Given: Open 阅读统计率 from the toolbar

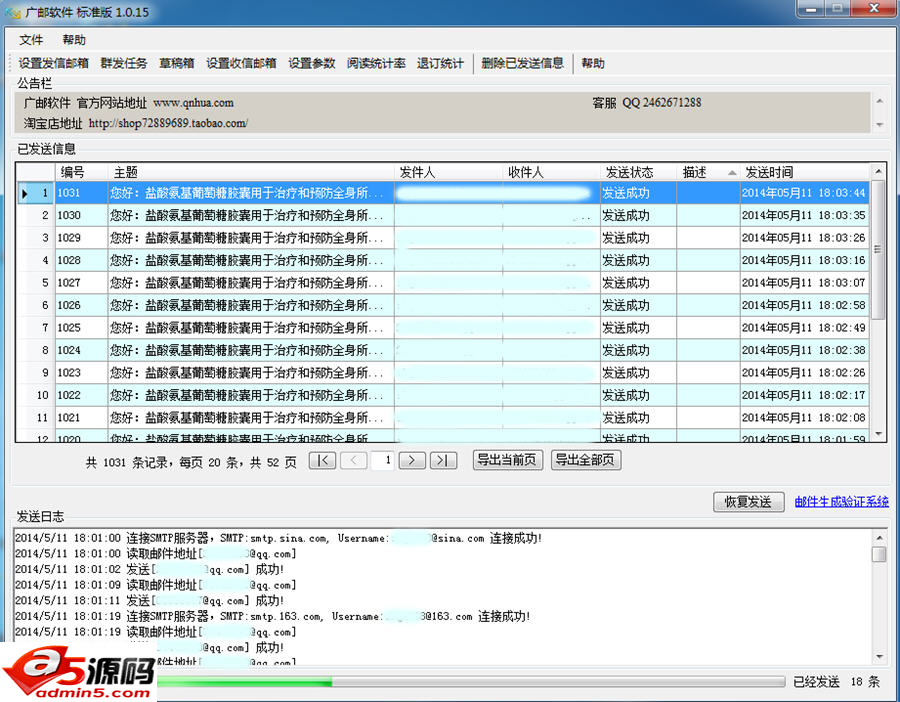Looking at the screenshot, I should pos(376,64).
